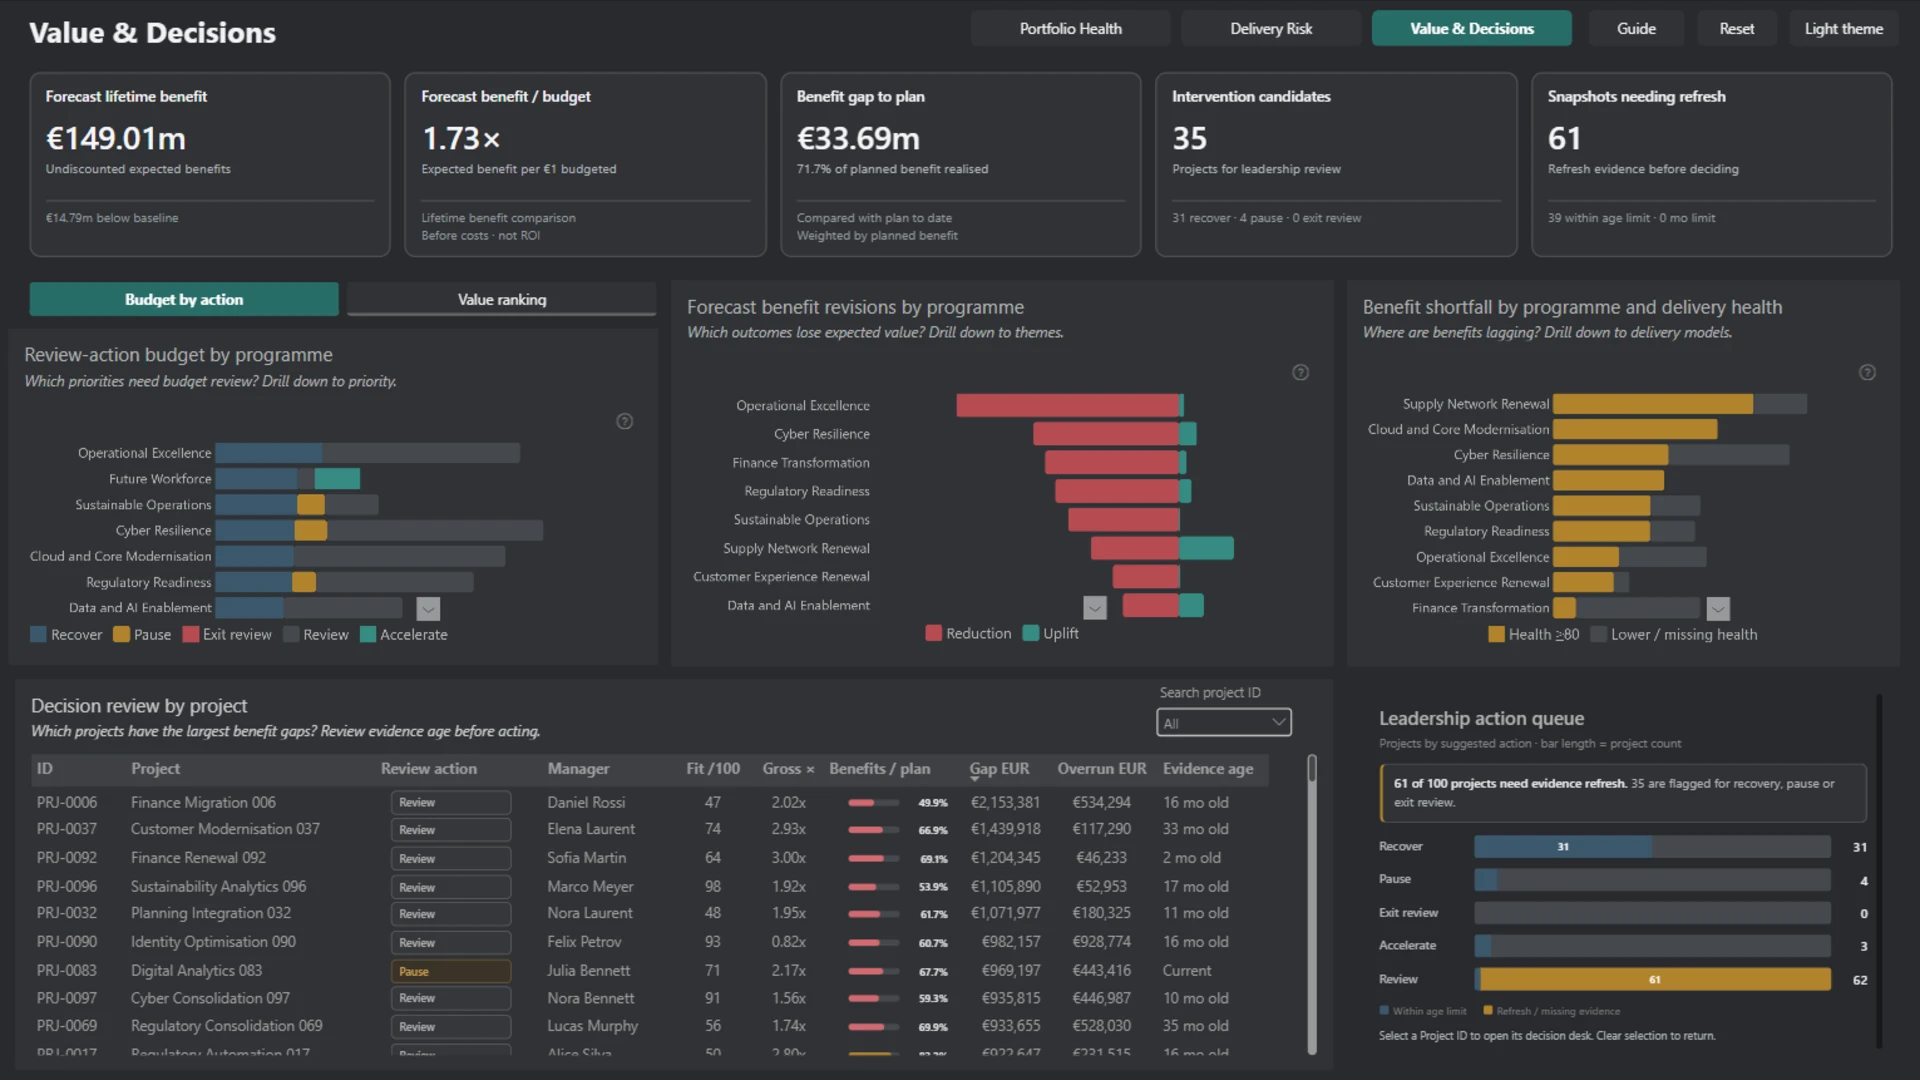Click the Reset button
The height and width of the screenshot is (1080, 1920).
tap(1736, 28)
